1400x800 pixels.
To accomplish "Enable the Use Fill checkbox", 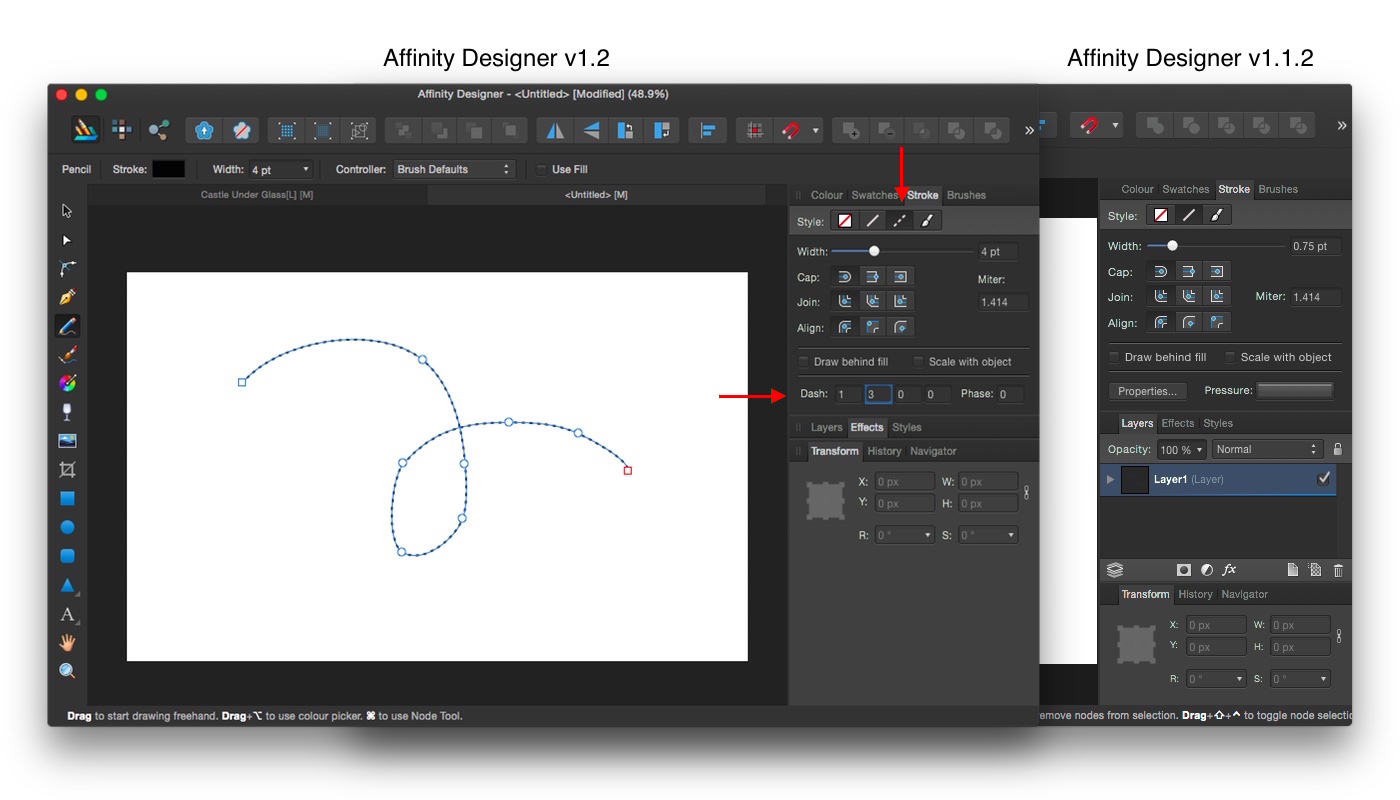I will 542,170.
